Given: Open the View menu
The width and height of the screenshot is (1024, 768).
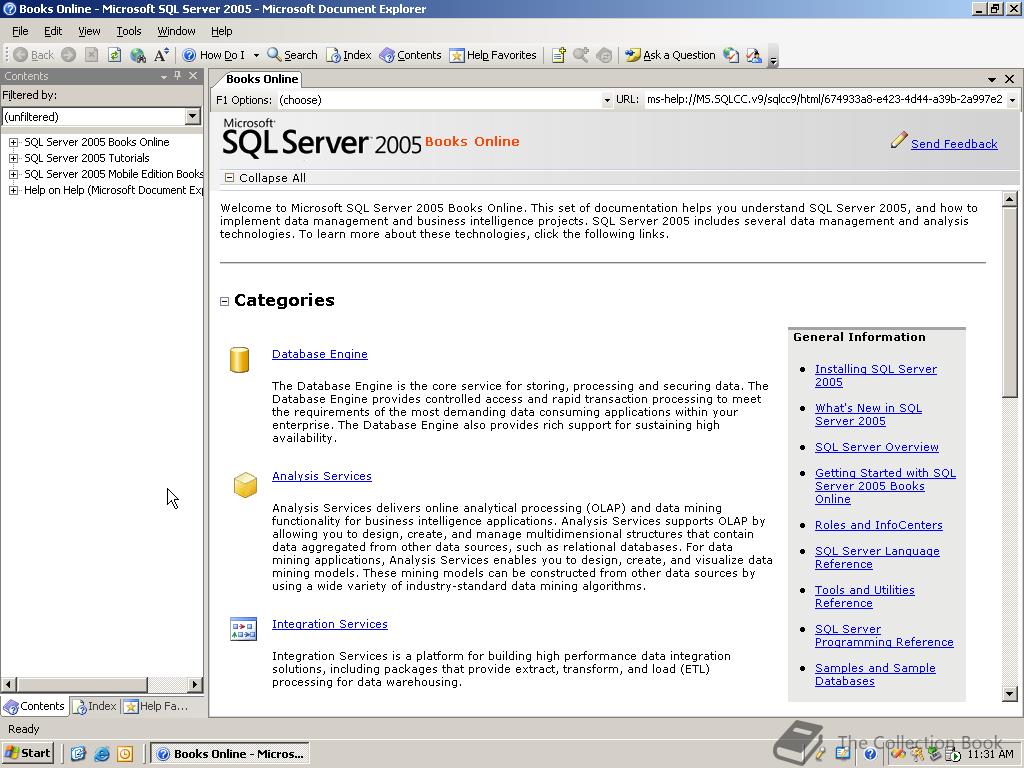Looking at the screenshot, I should [x=89, y=31].
